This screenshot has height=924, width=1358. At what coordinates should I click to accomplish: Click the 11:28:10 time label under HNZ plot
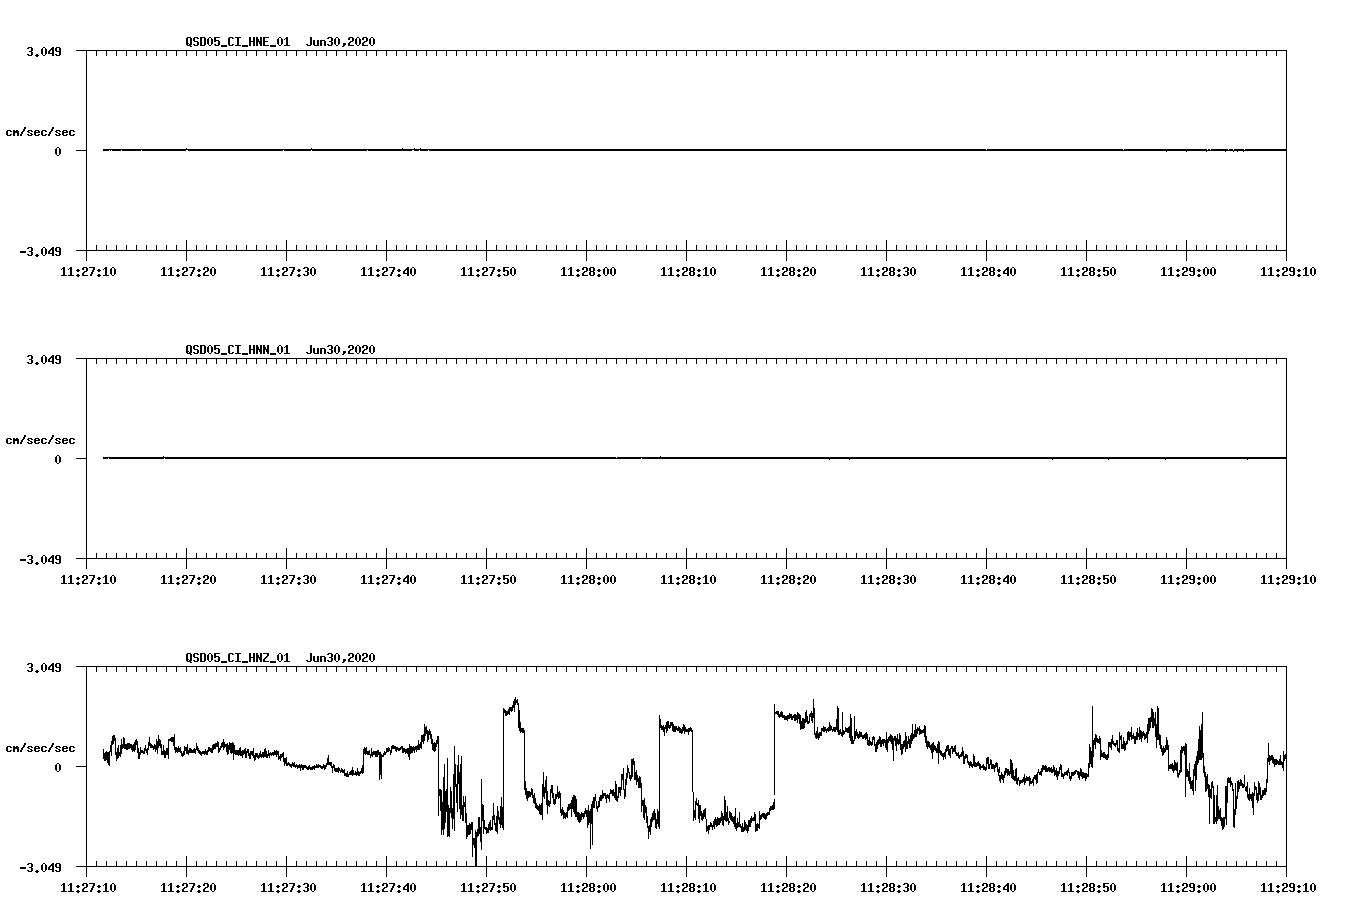(688, 887)
